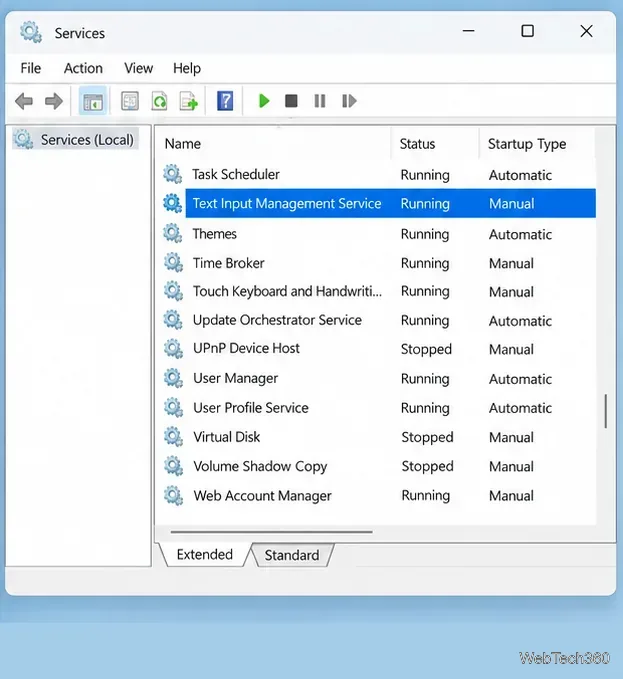Select the Update Orchestrator Service name
Image resolution: width=623 pixels, height=679 pixels.
[278, 320]
